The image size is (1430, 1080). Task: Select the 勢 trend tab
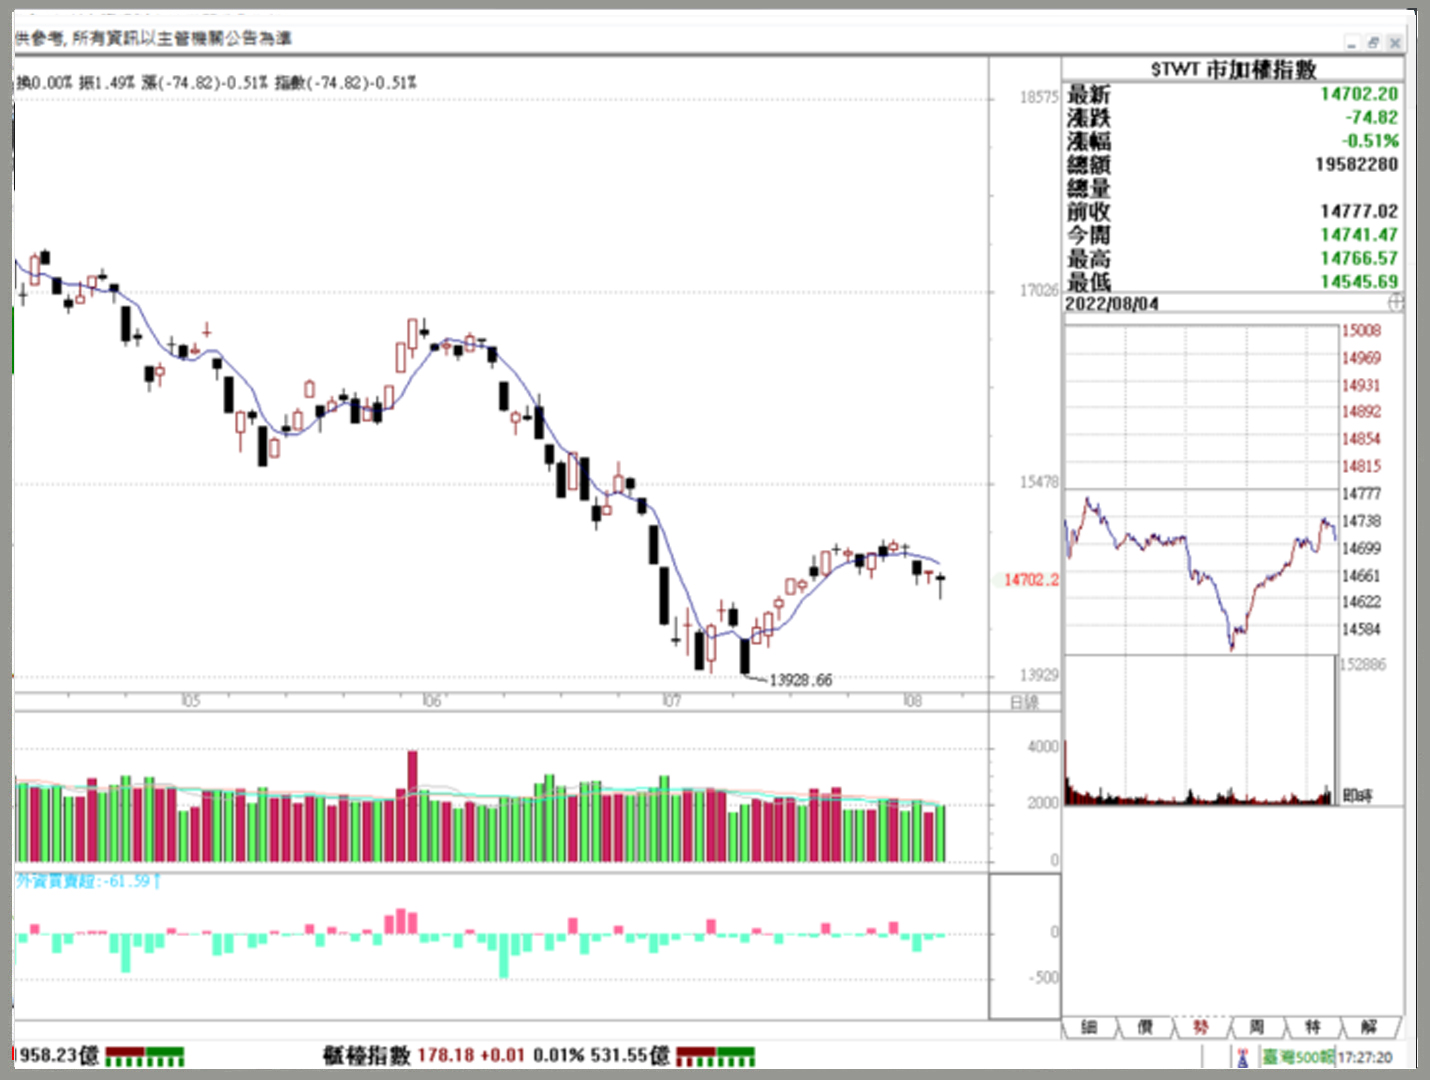pos(1201,1027)
